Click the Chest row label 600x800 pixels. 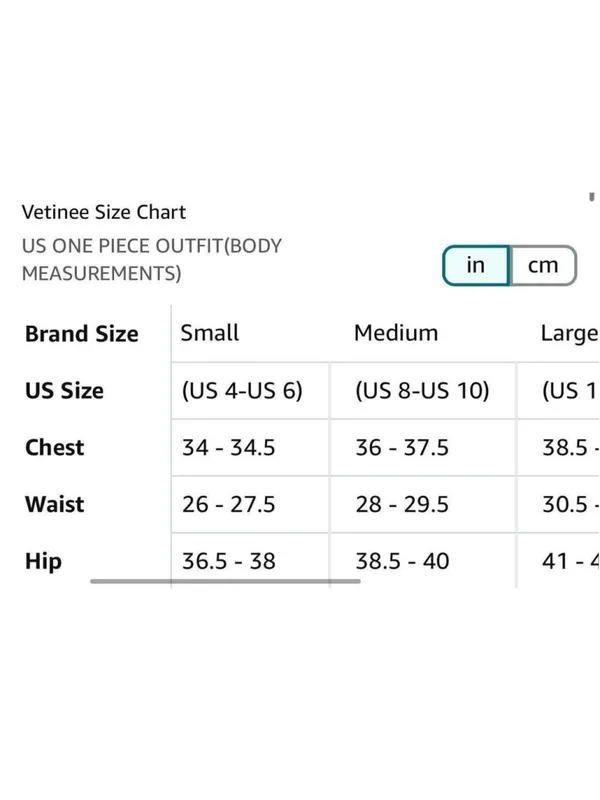point(55,448)
